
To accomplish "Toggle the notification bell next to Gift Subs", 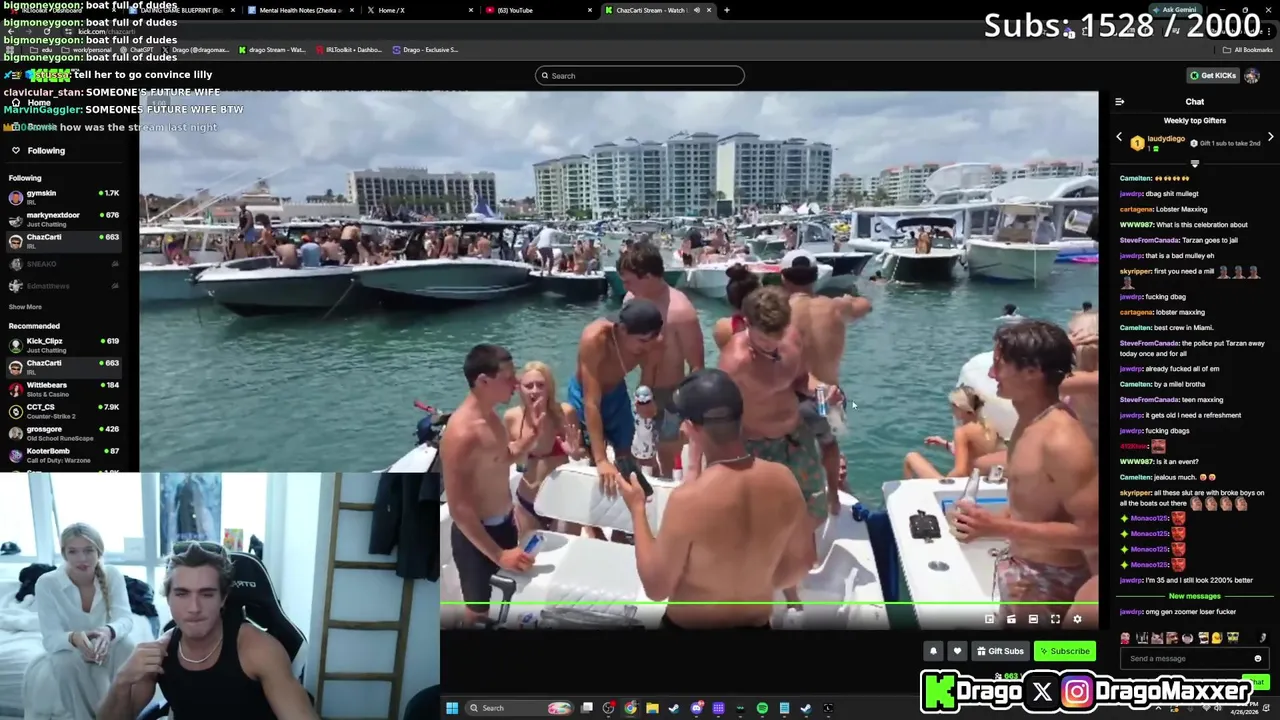I will point(933,651).
